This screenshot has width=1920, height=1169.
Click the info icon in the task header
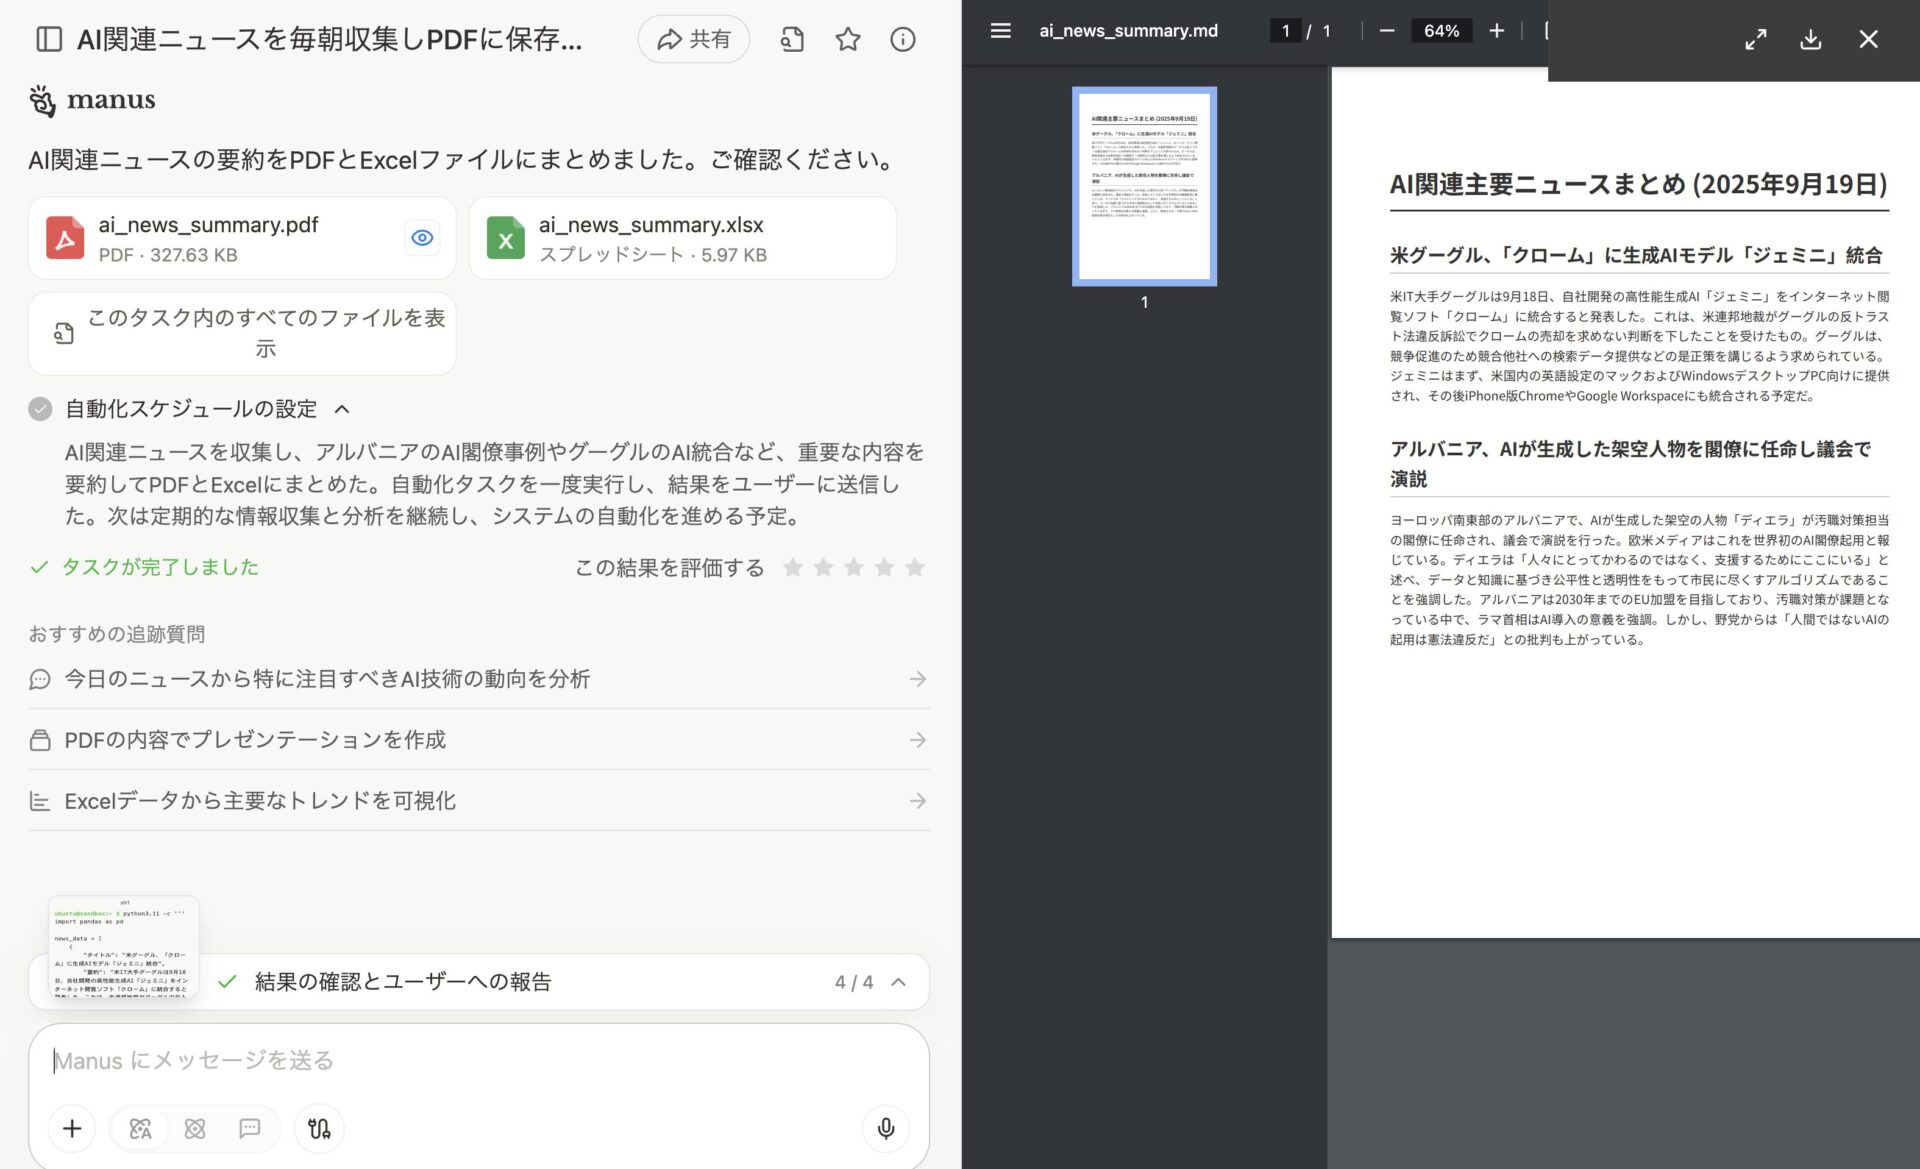pyautogui.click(x=902, y=39)
